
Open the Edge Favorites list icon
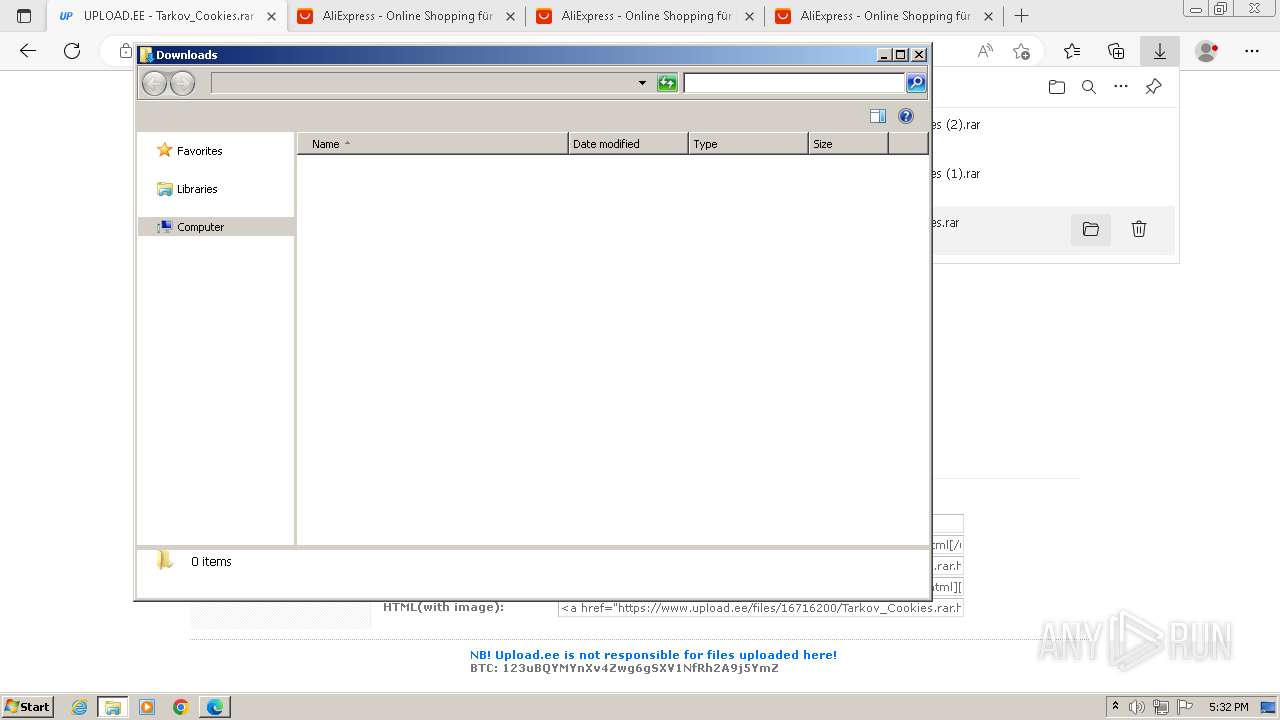click(x=1072, y=51)
